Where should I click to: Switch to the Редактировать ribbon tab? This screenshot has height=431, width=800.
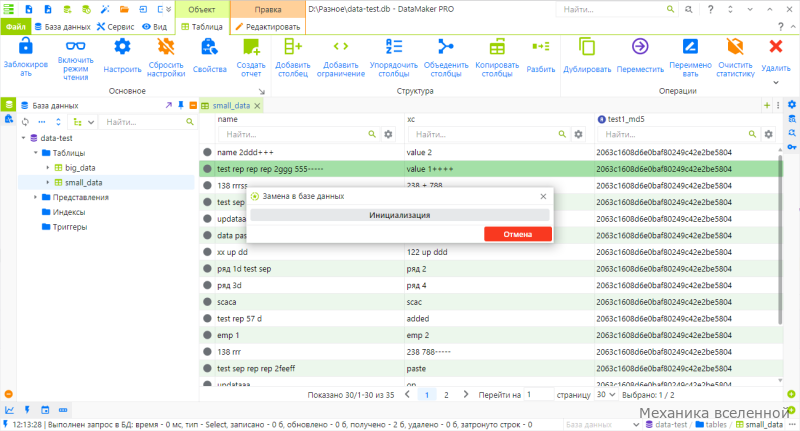[268, 27]
